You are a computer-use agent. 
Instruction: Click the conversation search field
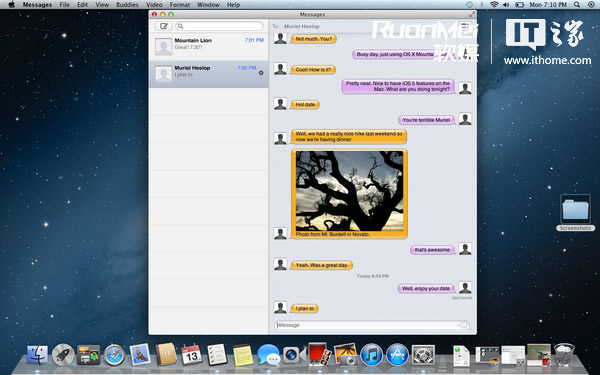[x=219, y=26]
